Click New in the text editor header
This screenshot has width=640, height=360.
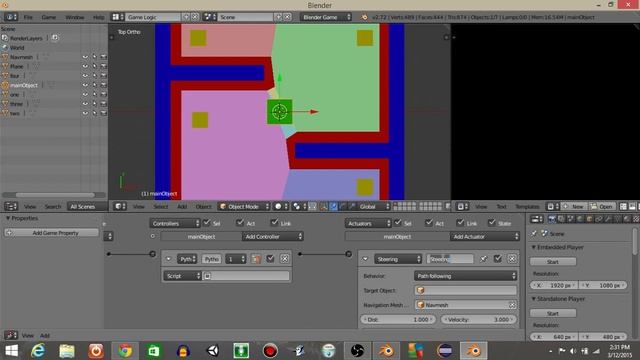click(x=574, y=207)
